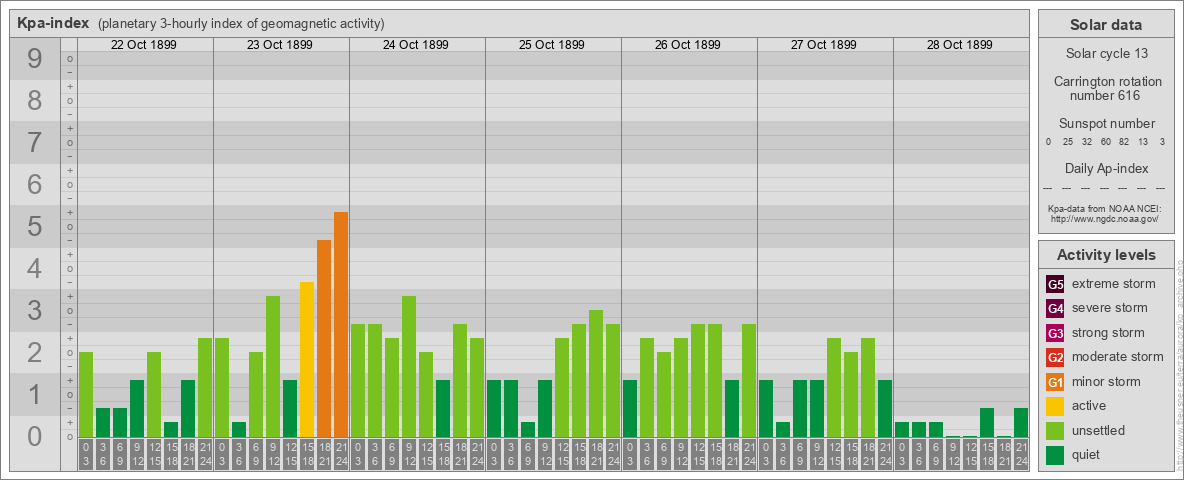Click the 21-24h bar on 28 Oct 1899
Viewport: 1184px width, 480px height.
[1021, 423]
